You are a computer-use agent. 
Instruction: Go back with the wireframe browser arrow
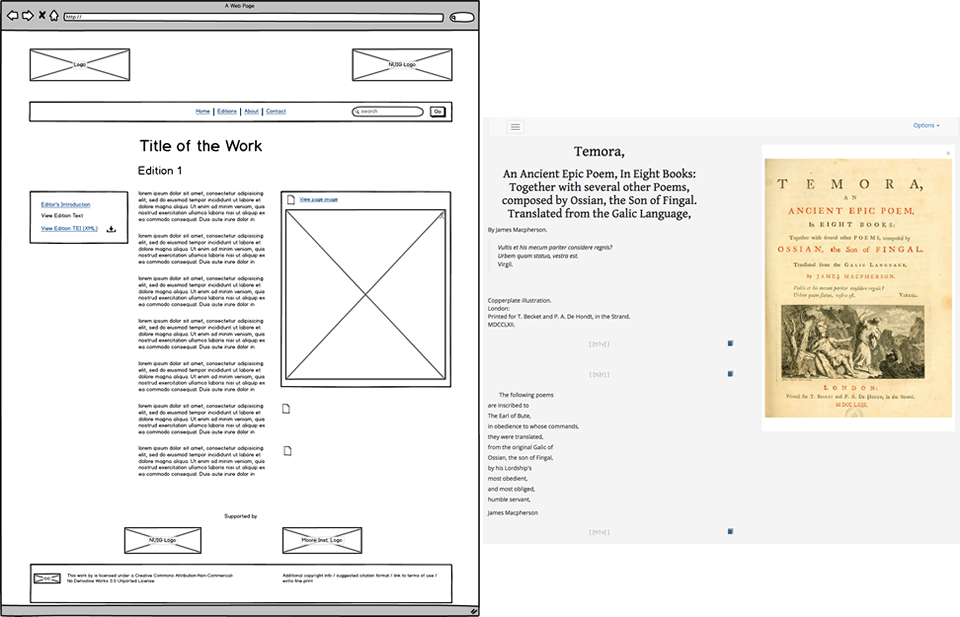(12, 15)
